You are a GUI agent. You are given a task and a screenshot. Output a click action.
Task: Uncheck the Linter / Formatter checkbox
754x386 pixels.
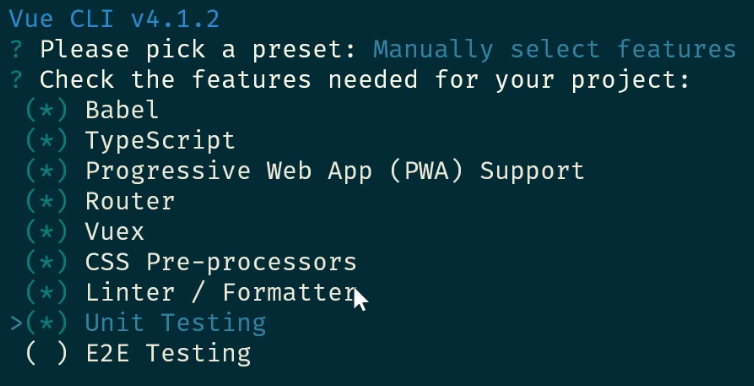point(47,292)
